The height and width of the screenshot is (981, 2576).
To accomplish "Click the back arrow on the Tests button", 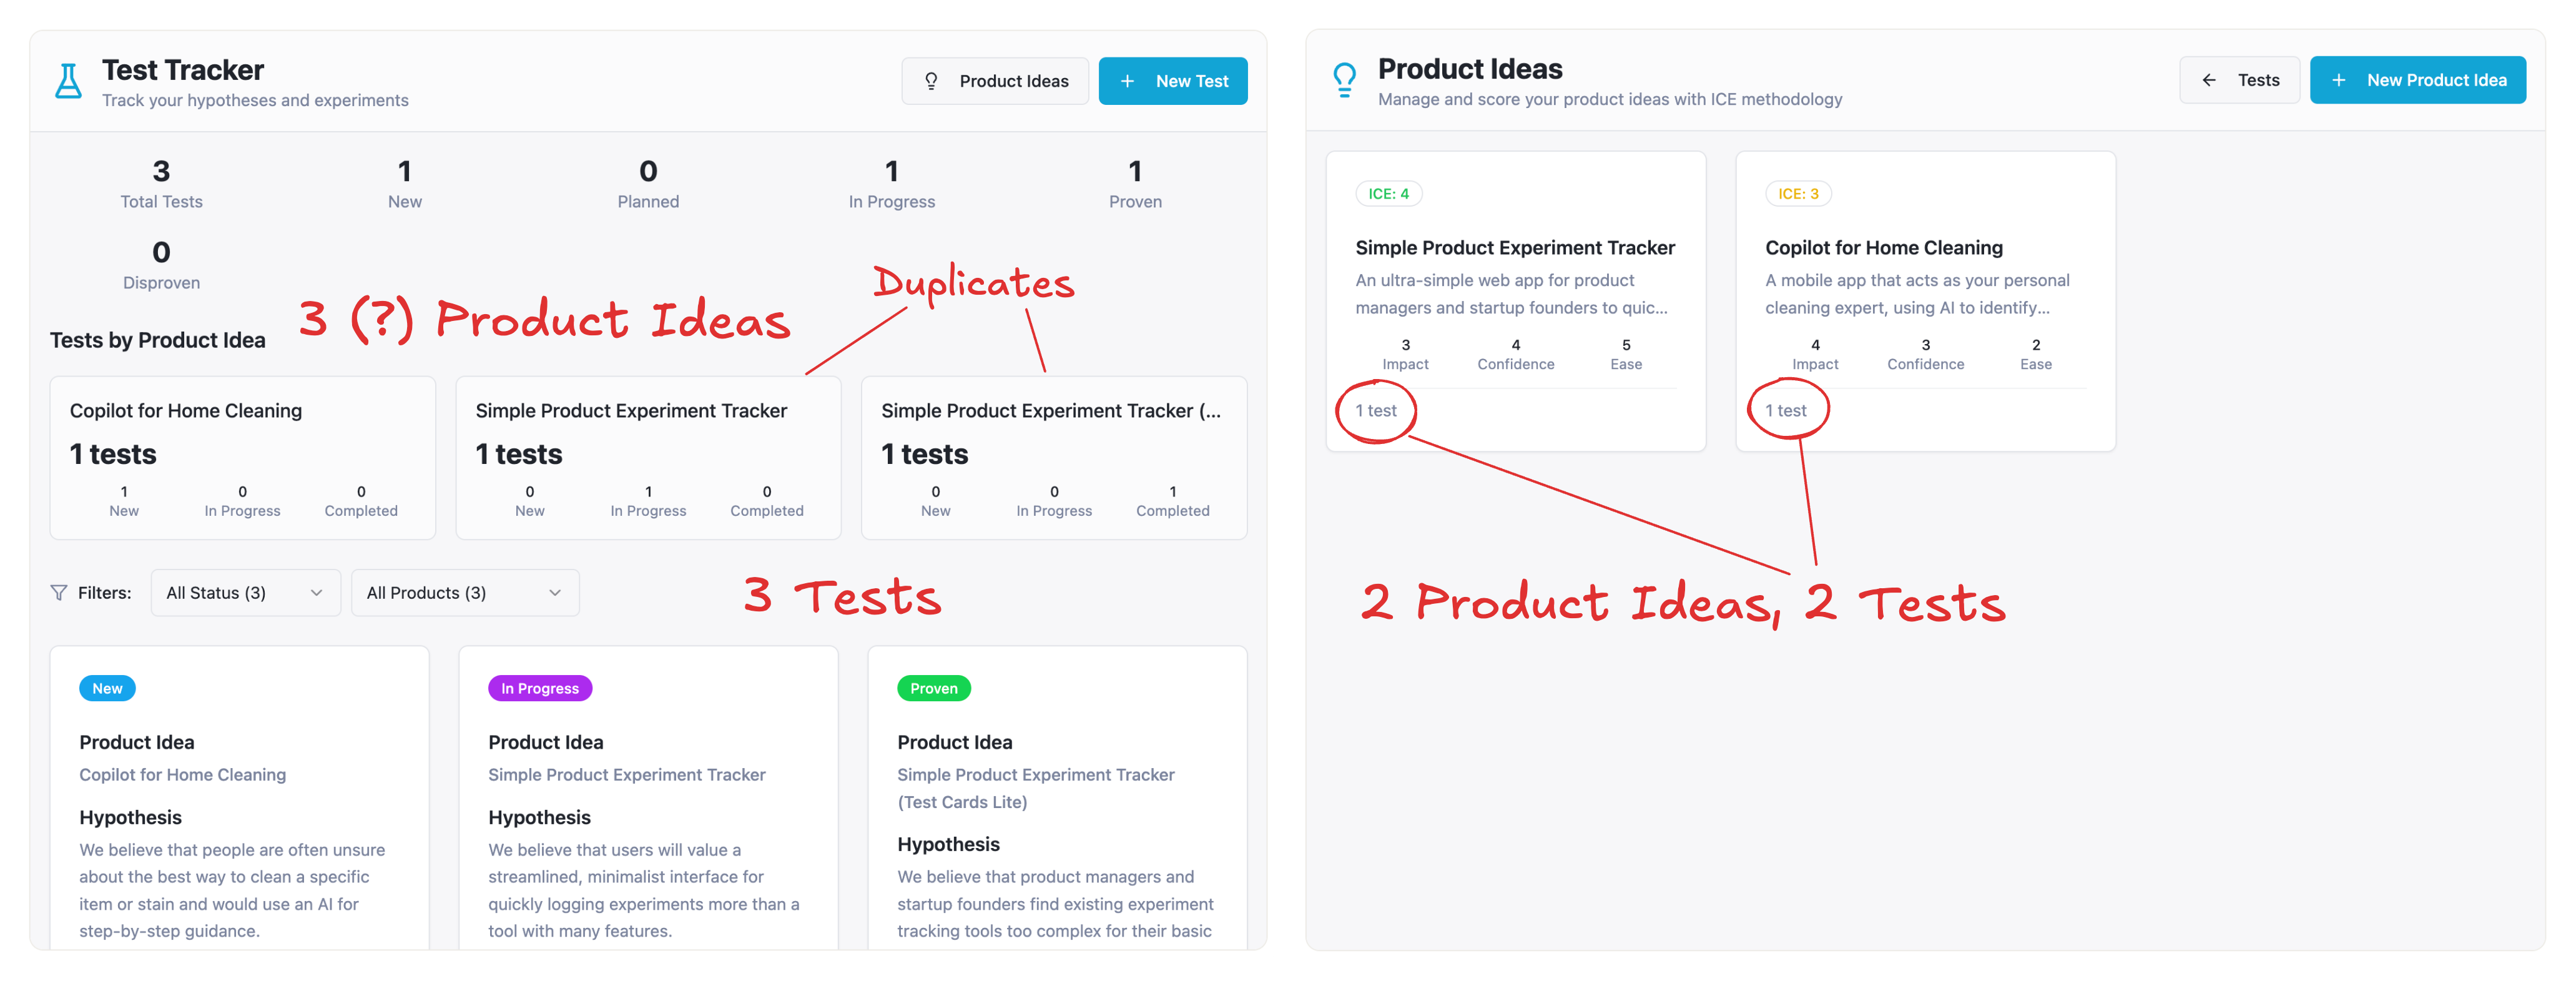I will tap(2209, 79).
